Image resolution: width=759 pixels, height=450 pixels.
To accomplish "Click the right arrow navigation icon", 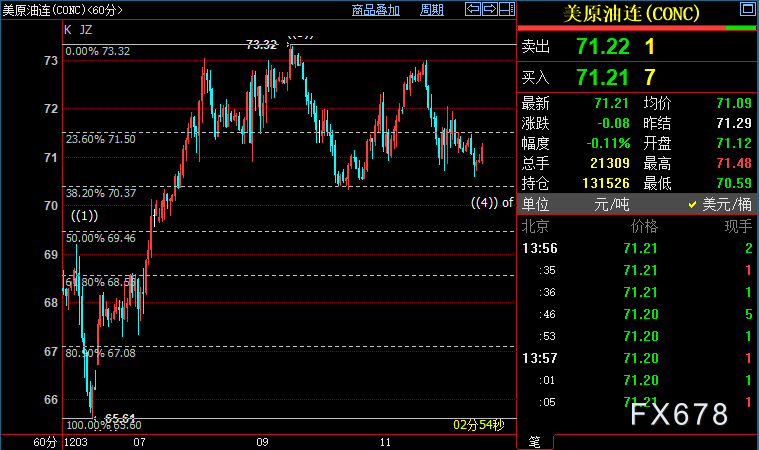I will (x=489, y=9).
